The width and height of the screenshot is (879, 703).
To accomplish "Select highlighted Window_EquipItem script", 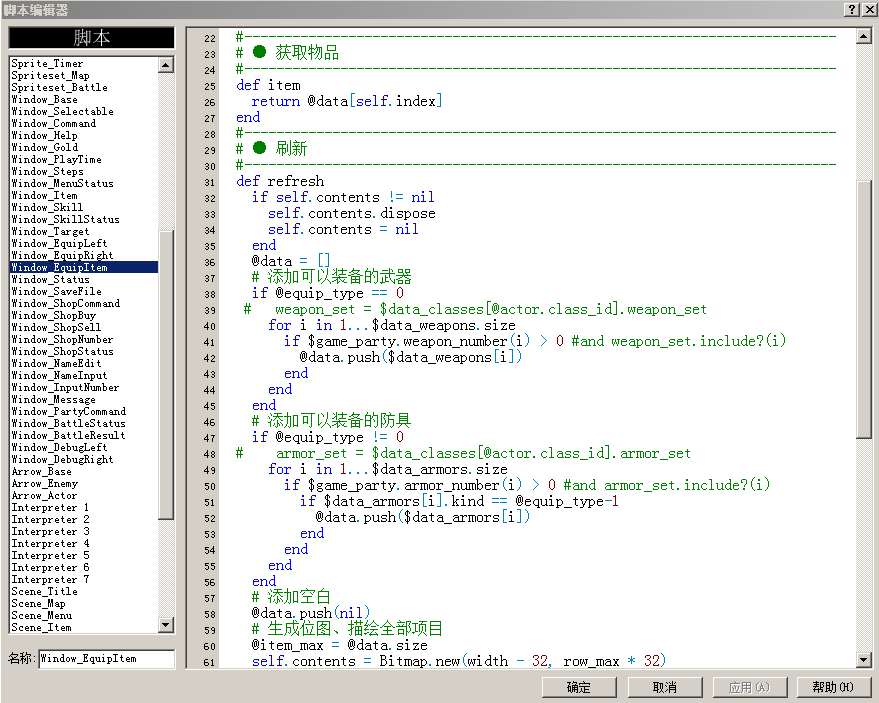I will pyautogui.click(x=84, y=267).
